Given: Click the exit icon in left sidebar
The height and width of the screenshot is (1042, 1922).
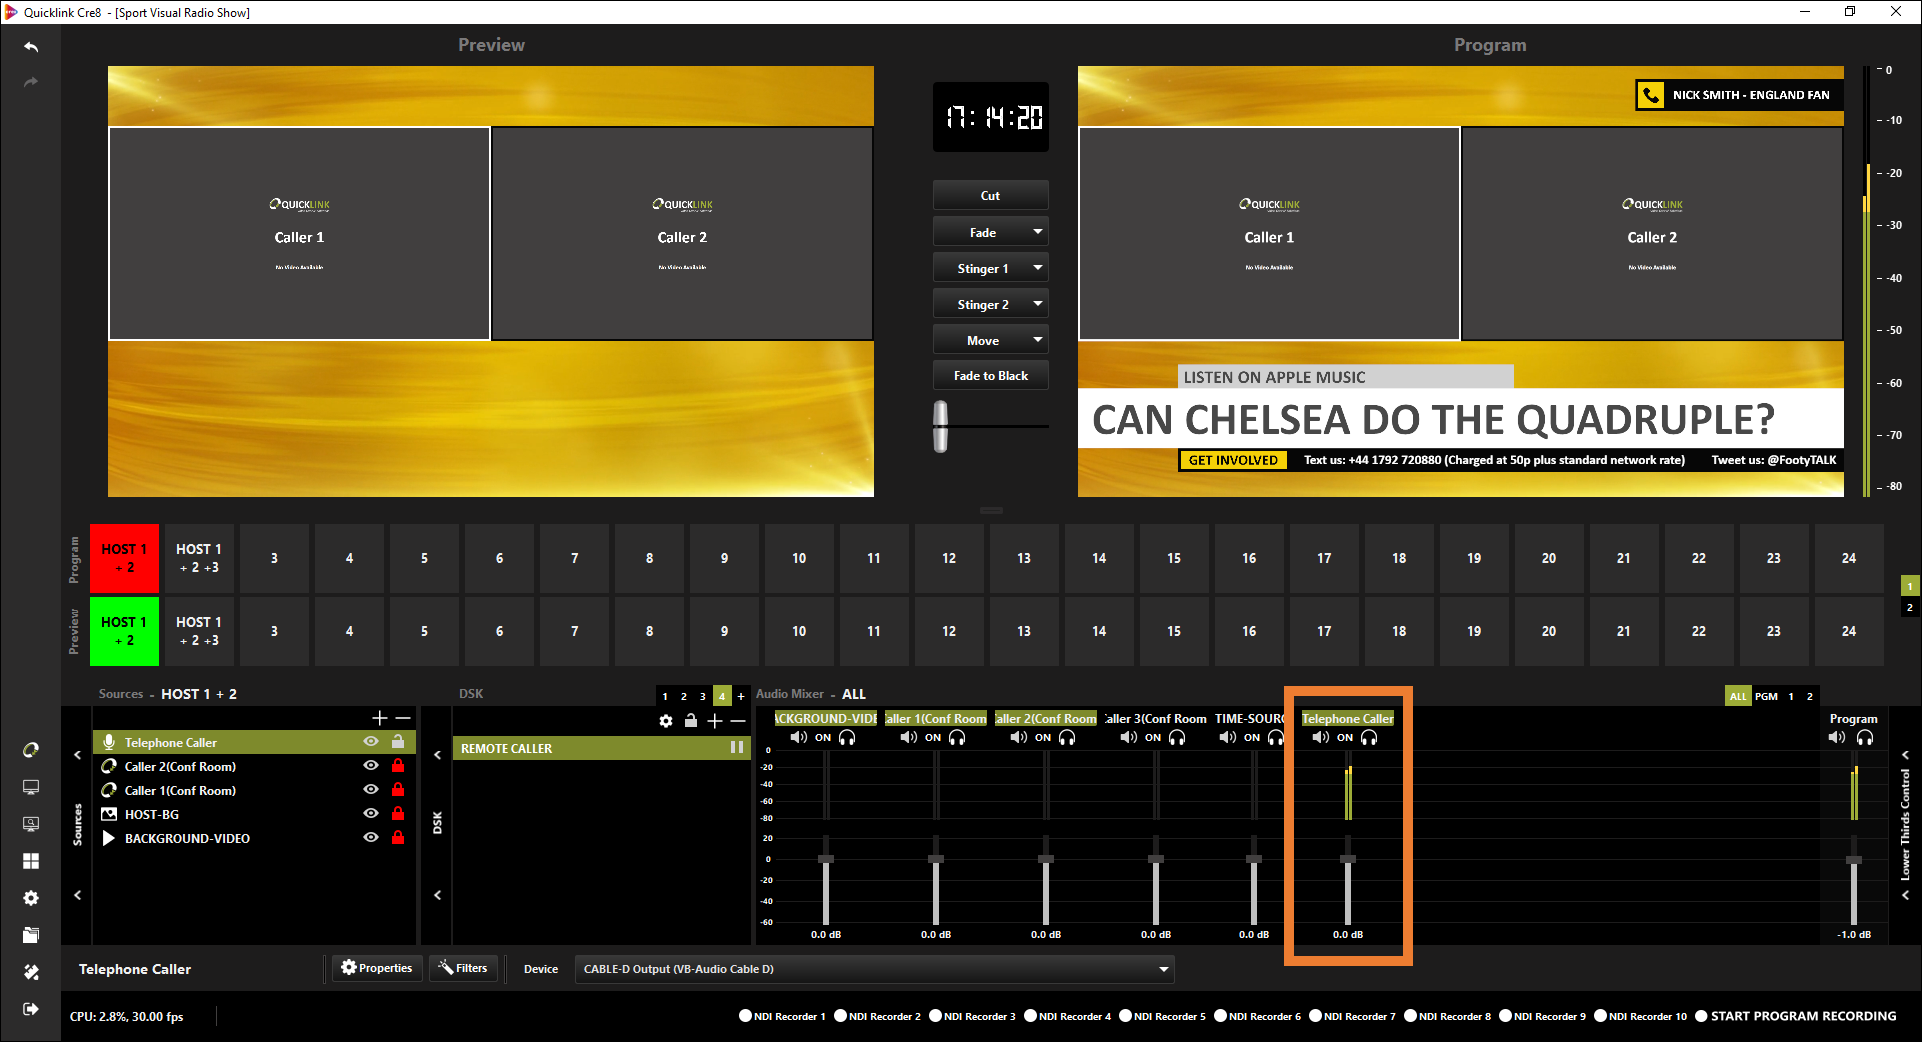Looking at the screenshot, I should point(31,1009).
